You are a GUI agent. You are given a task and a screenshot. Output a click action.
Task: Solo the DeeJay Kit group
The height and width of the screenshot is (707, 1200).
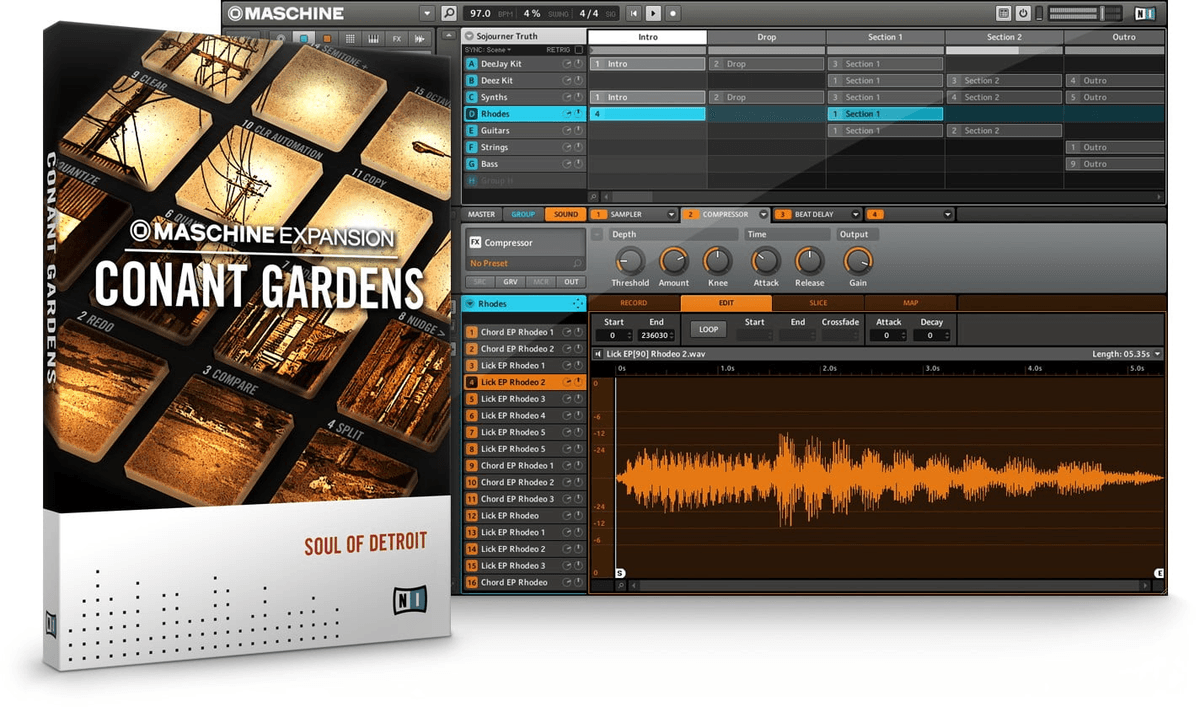579,64
